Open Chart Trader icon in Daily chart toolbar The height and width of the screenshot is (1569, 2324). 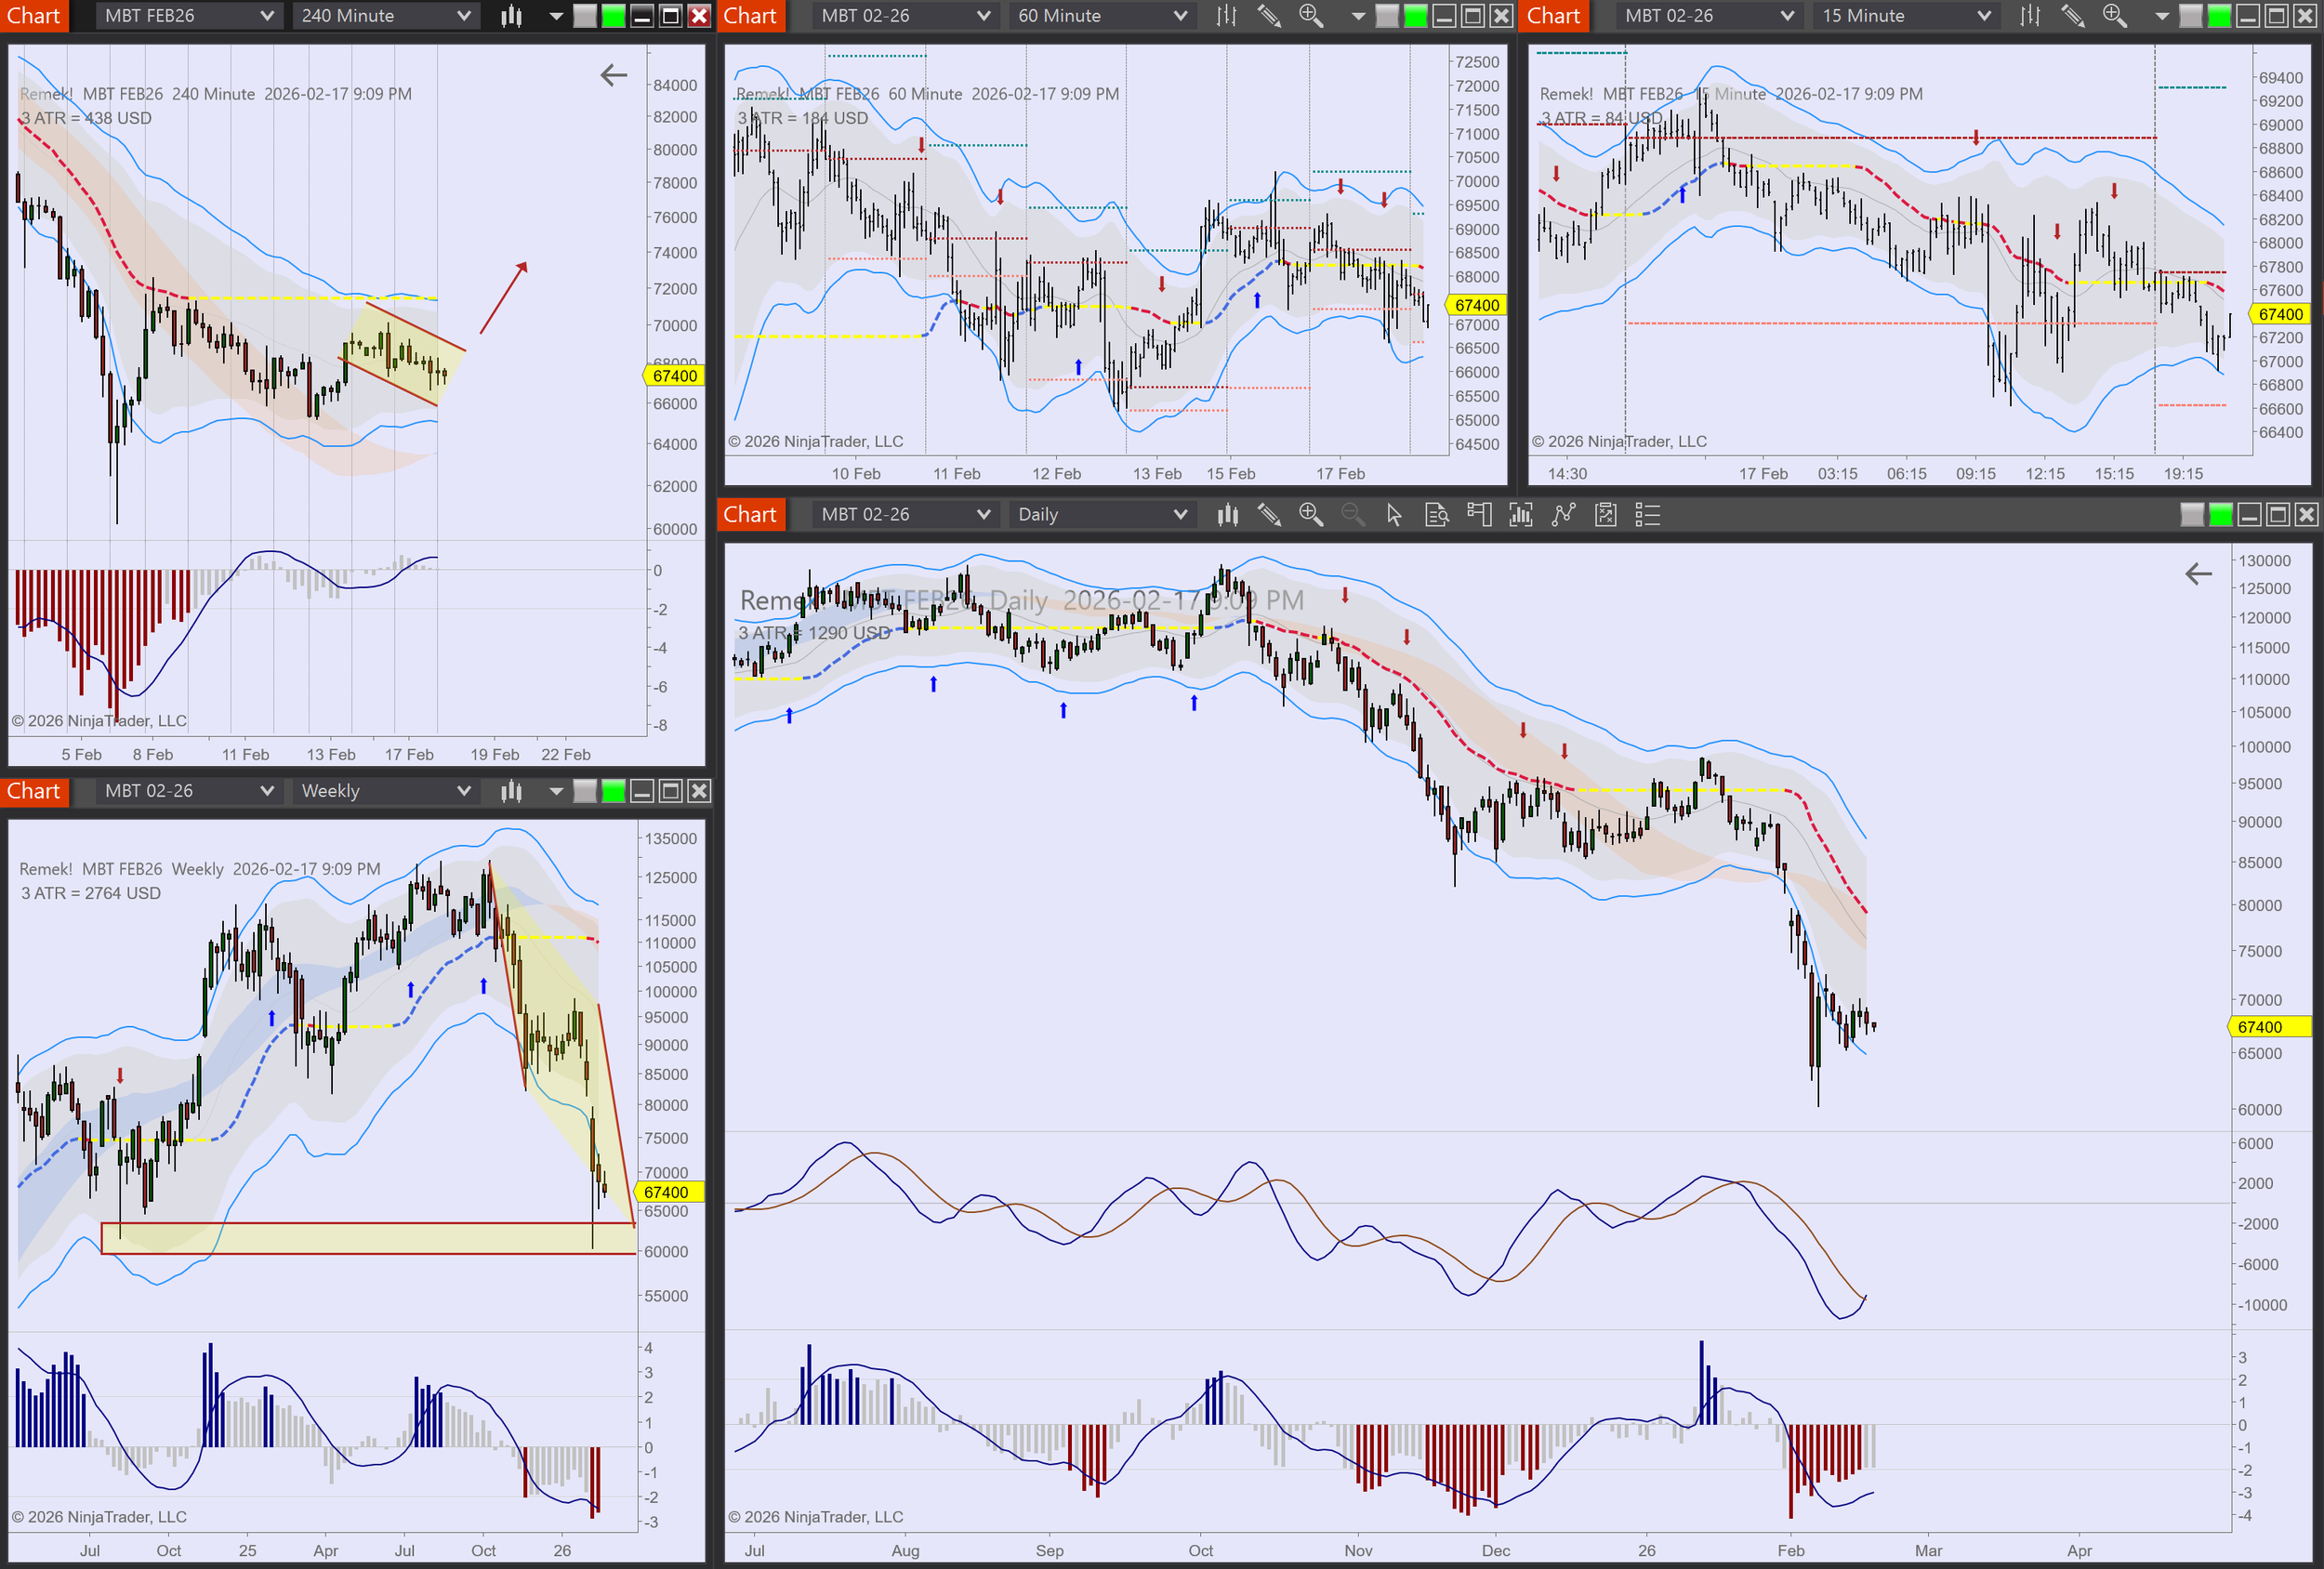click(1479, 515)
